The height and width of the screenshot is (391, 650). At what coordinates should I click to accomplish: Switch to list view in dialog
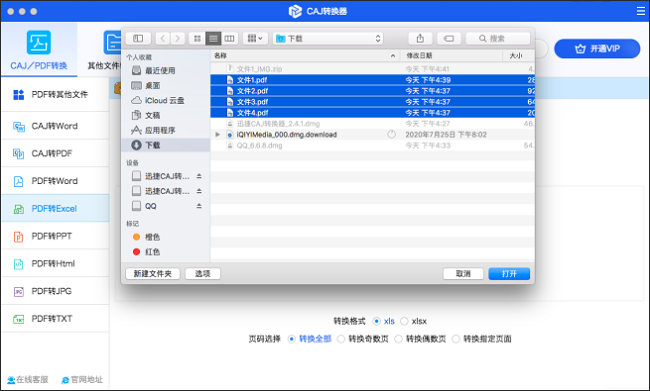pyautogui.click(x=213, y=39)
